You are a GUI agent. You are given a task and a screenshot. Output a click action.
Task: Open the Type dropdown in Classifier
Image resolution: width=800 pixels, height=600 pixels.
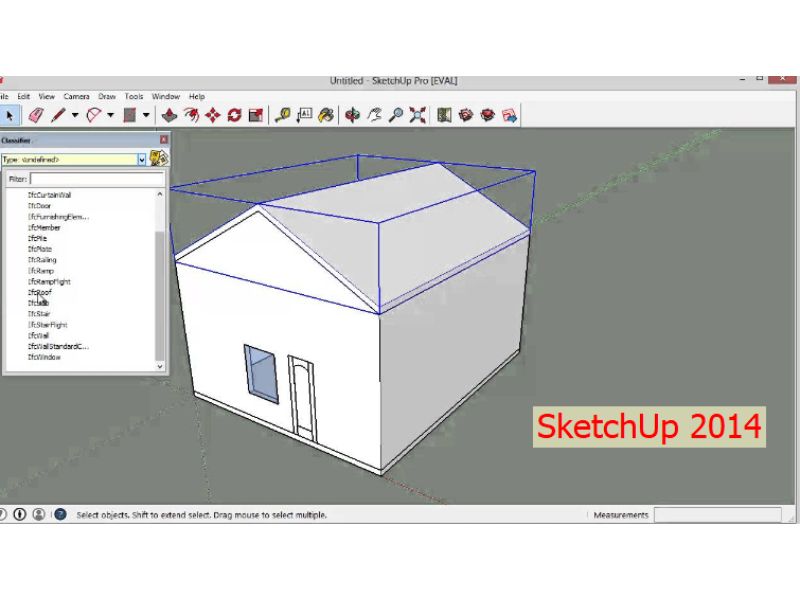pos(141,159)
